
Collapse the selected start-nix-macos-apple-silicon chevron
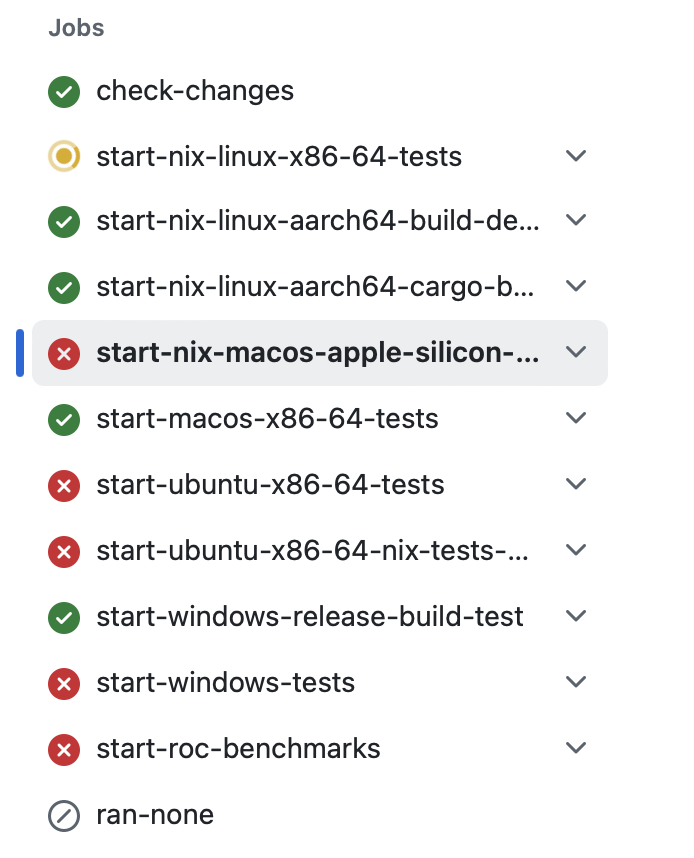point(576,352)
